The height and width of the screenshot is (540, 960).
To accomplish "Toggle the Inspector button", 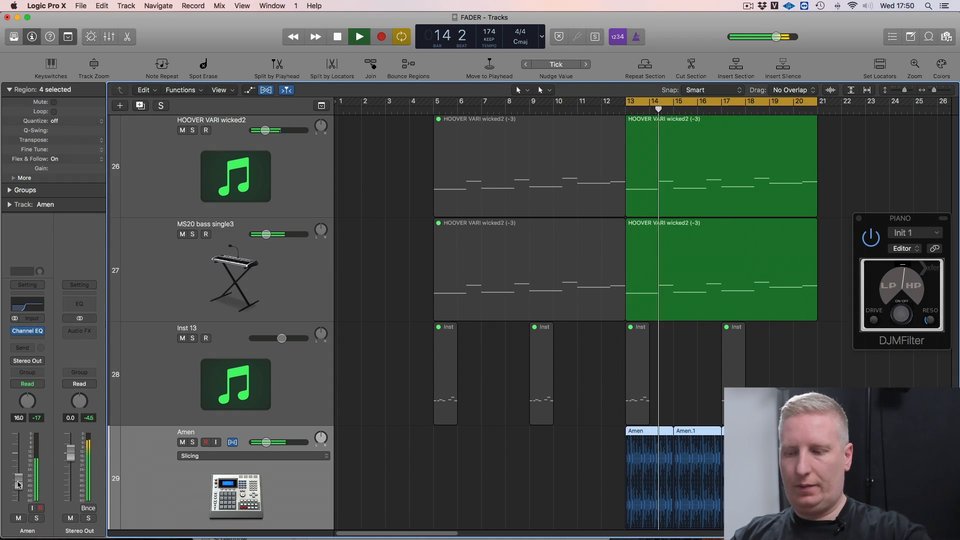I will tap(32, 37).
